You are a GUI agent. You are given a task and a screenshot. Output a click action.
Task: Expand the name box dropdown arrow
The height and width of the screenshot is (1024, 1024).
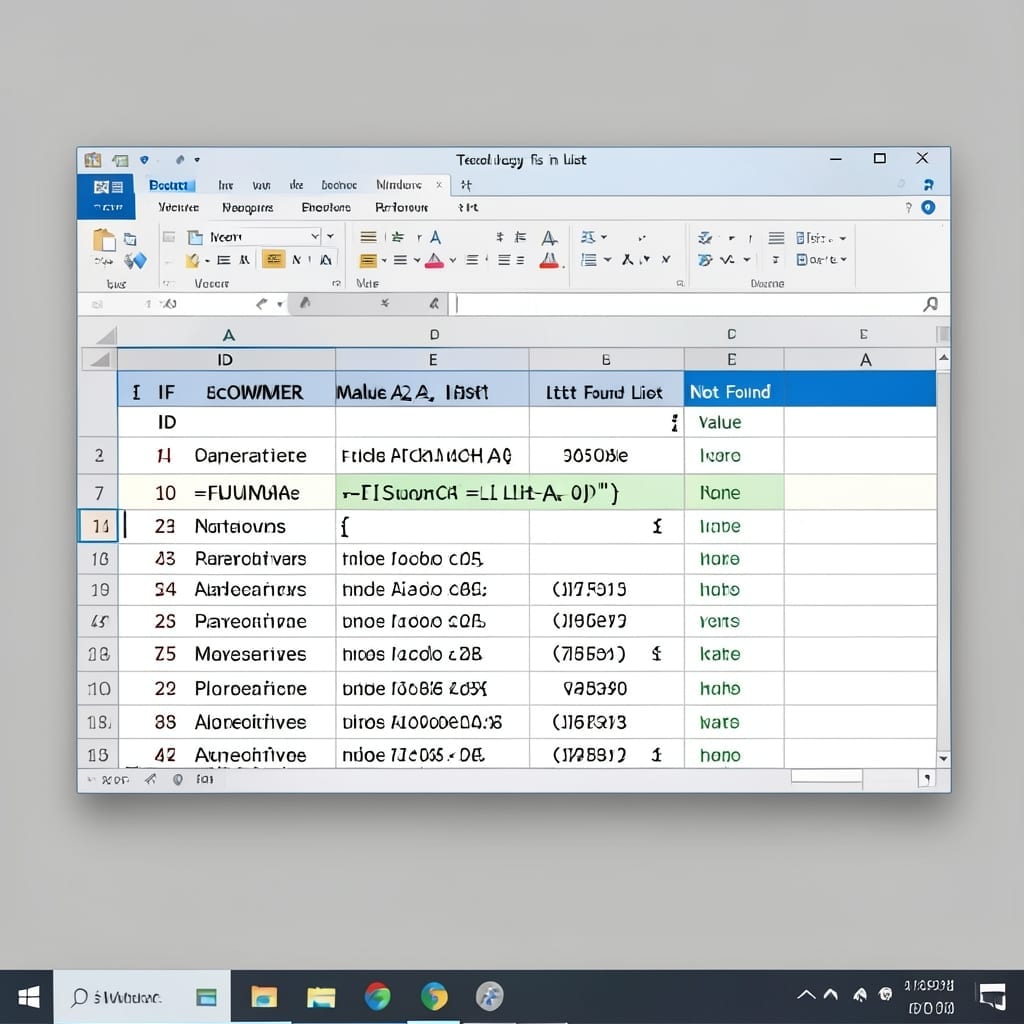point(280,304)
